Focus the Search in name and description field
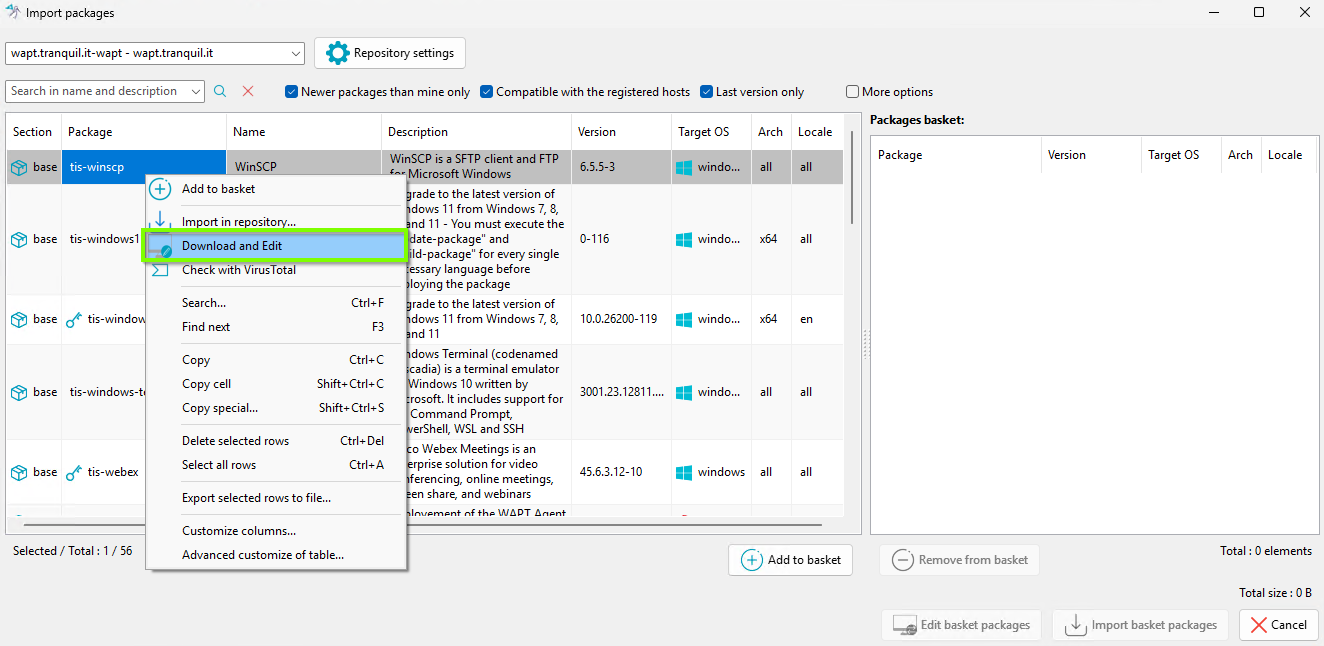Viewport: 1324px width, 646px height. pyautogui.click(x=96, y=91)
